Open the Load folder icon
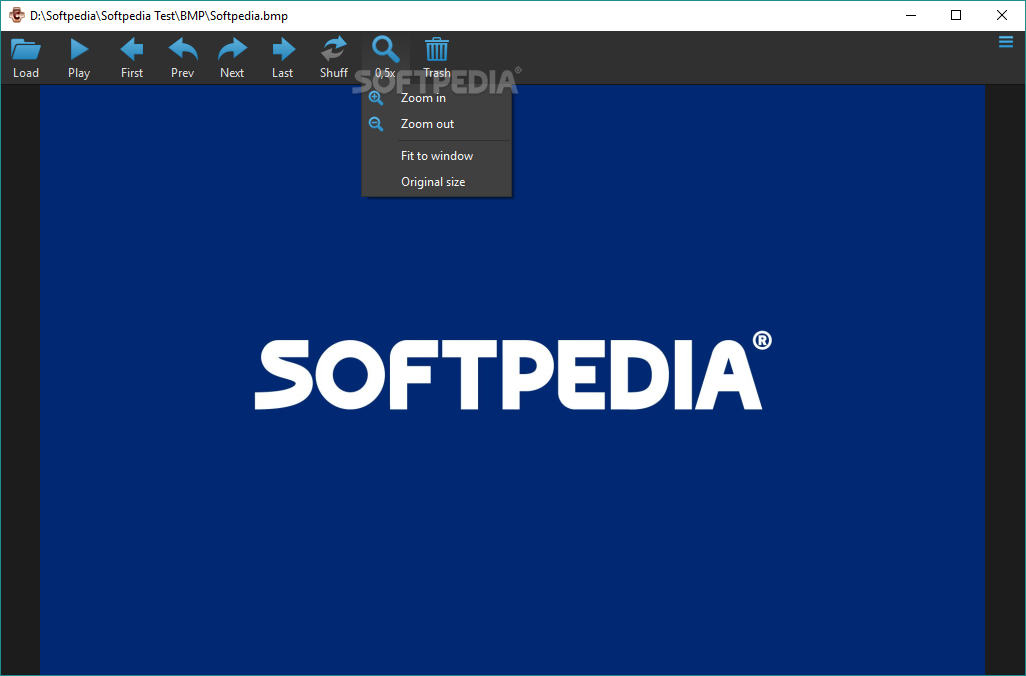 click(26, 58)
